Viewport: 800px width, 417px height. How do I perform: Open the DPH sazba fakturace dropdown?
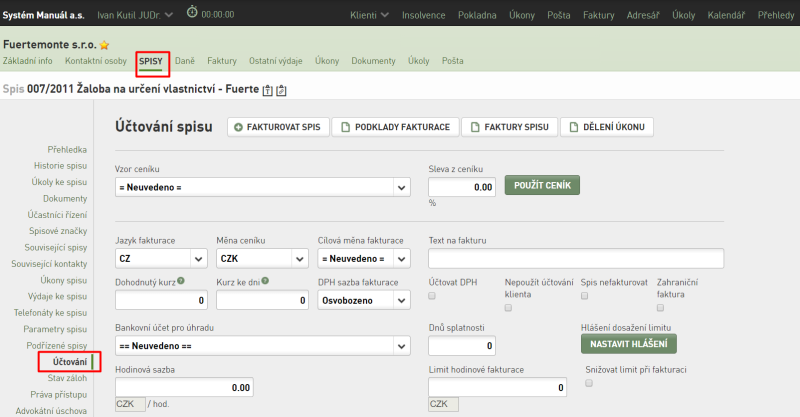pyautogui.click(x=364, y=301)
